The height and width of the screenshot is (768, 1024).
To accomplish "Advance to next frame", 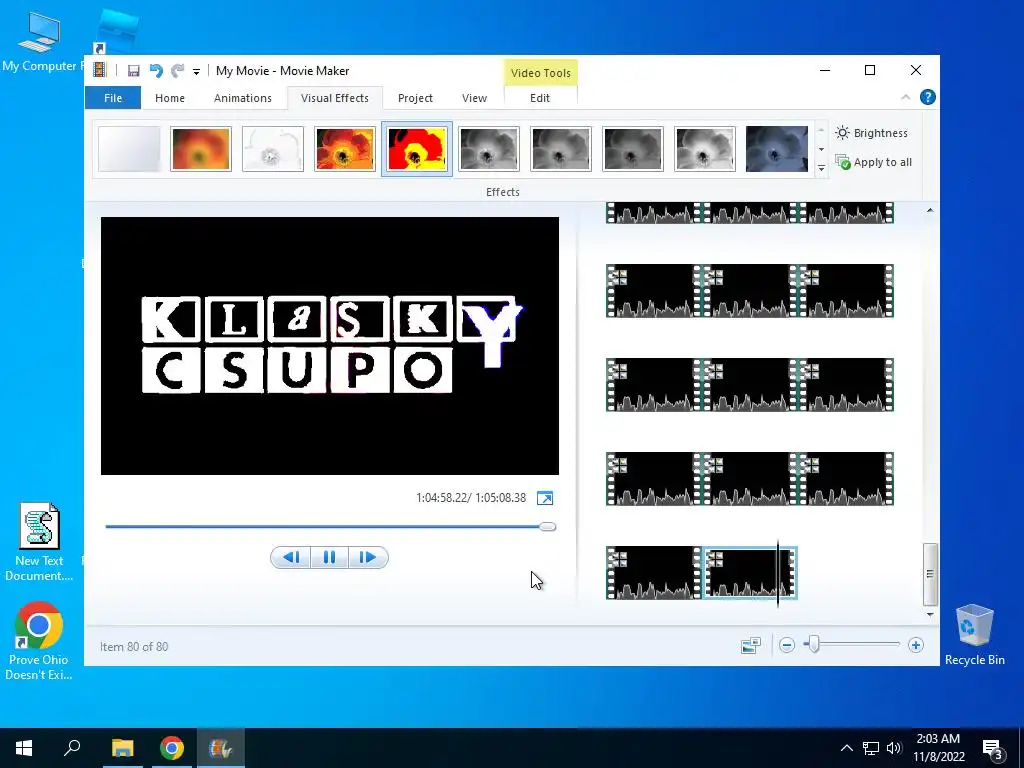I will pos(368,557).
